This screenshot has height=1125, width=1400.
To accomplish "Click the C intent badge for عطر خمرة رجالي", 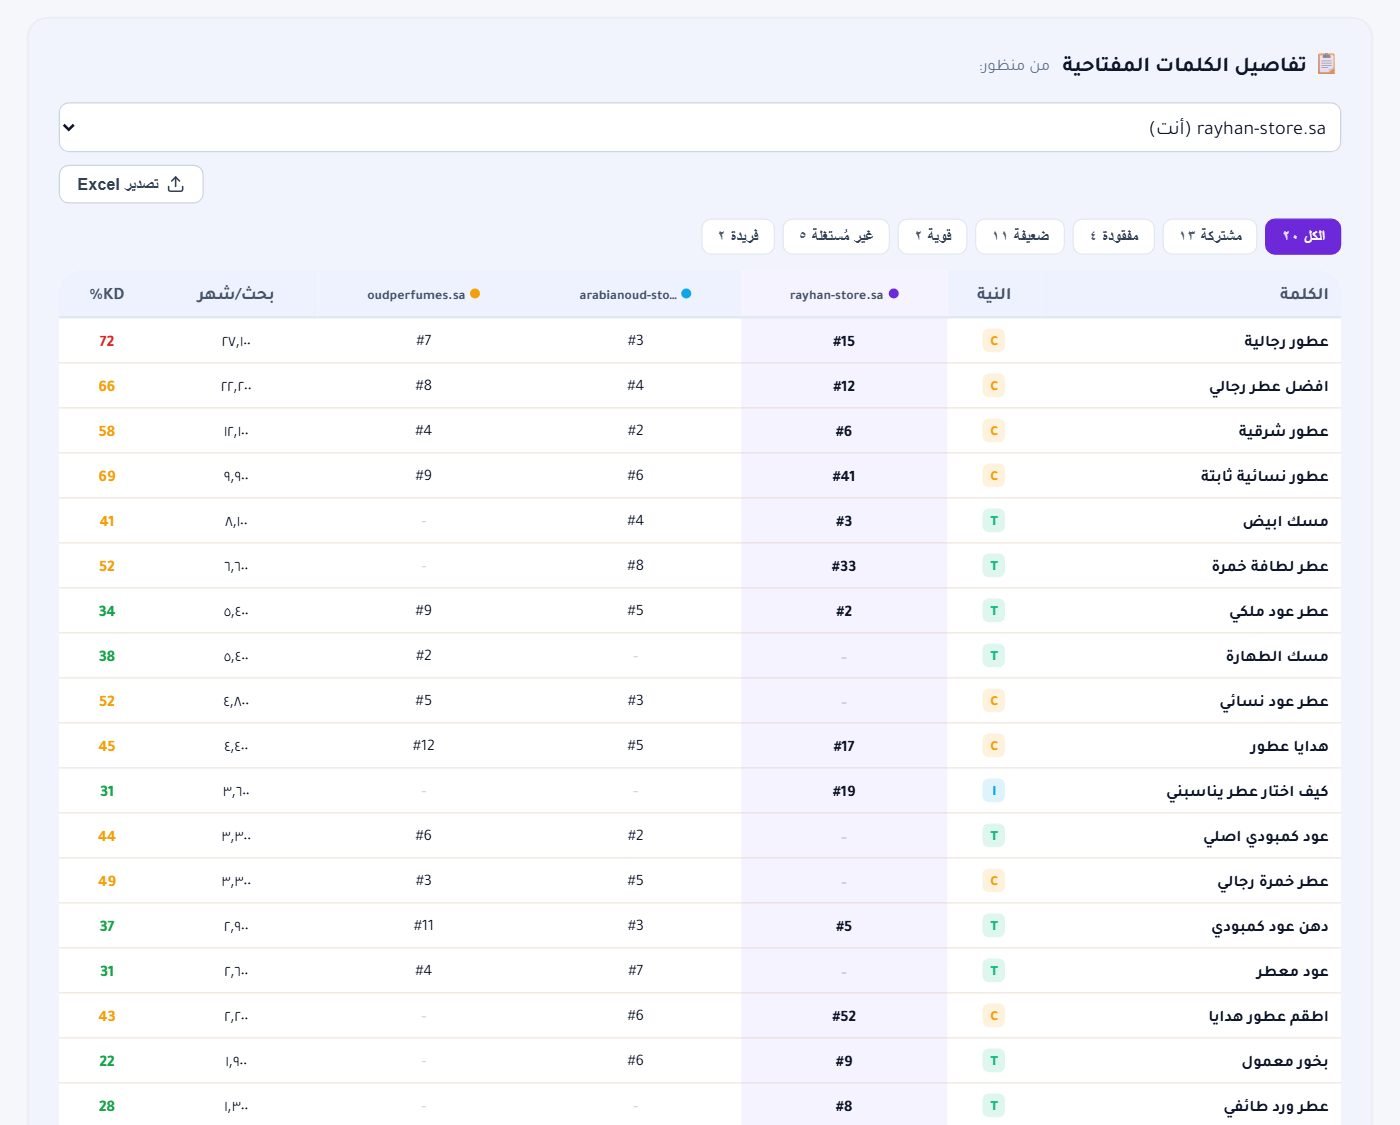I will [994, 881].
